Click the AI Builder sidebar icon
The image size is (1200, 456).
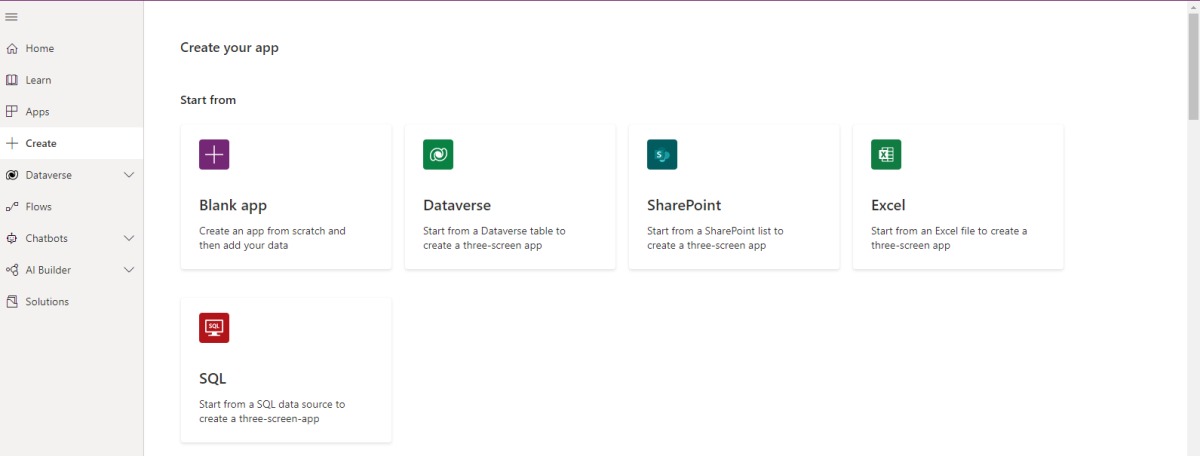[x=12, y=270]
